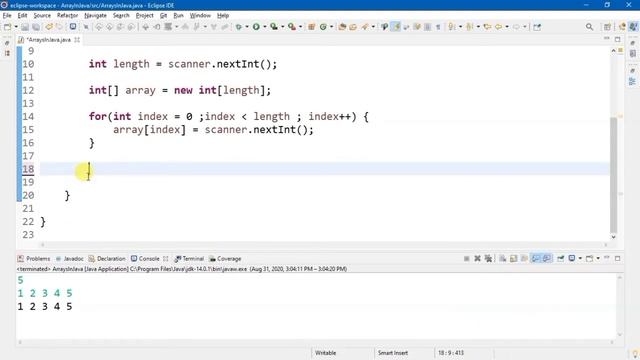Open the Debug dropdown arrow
The width and height of the screenshot is (640, 360).
click(x=247, y=27)
